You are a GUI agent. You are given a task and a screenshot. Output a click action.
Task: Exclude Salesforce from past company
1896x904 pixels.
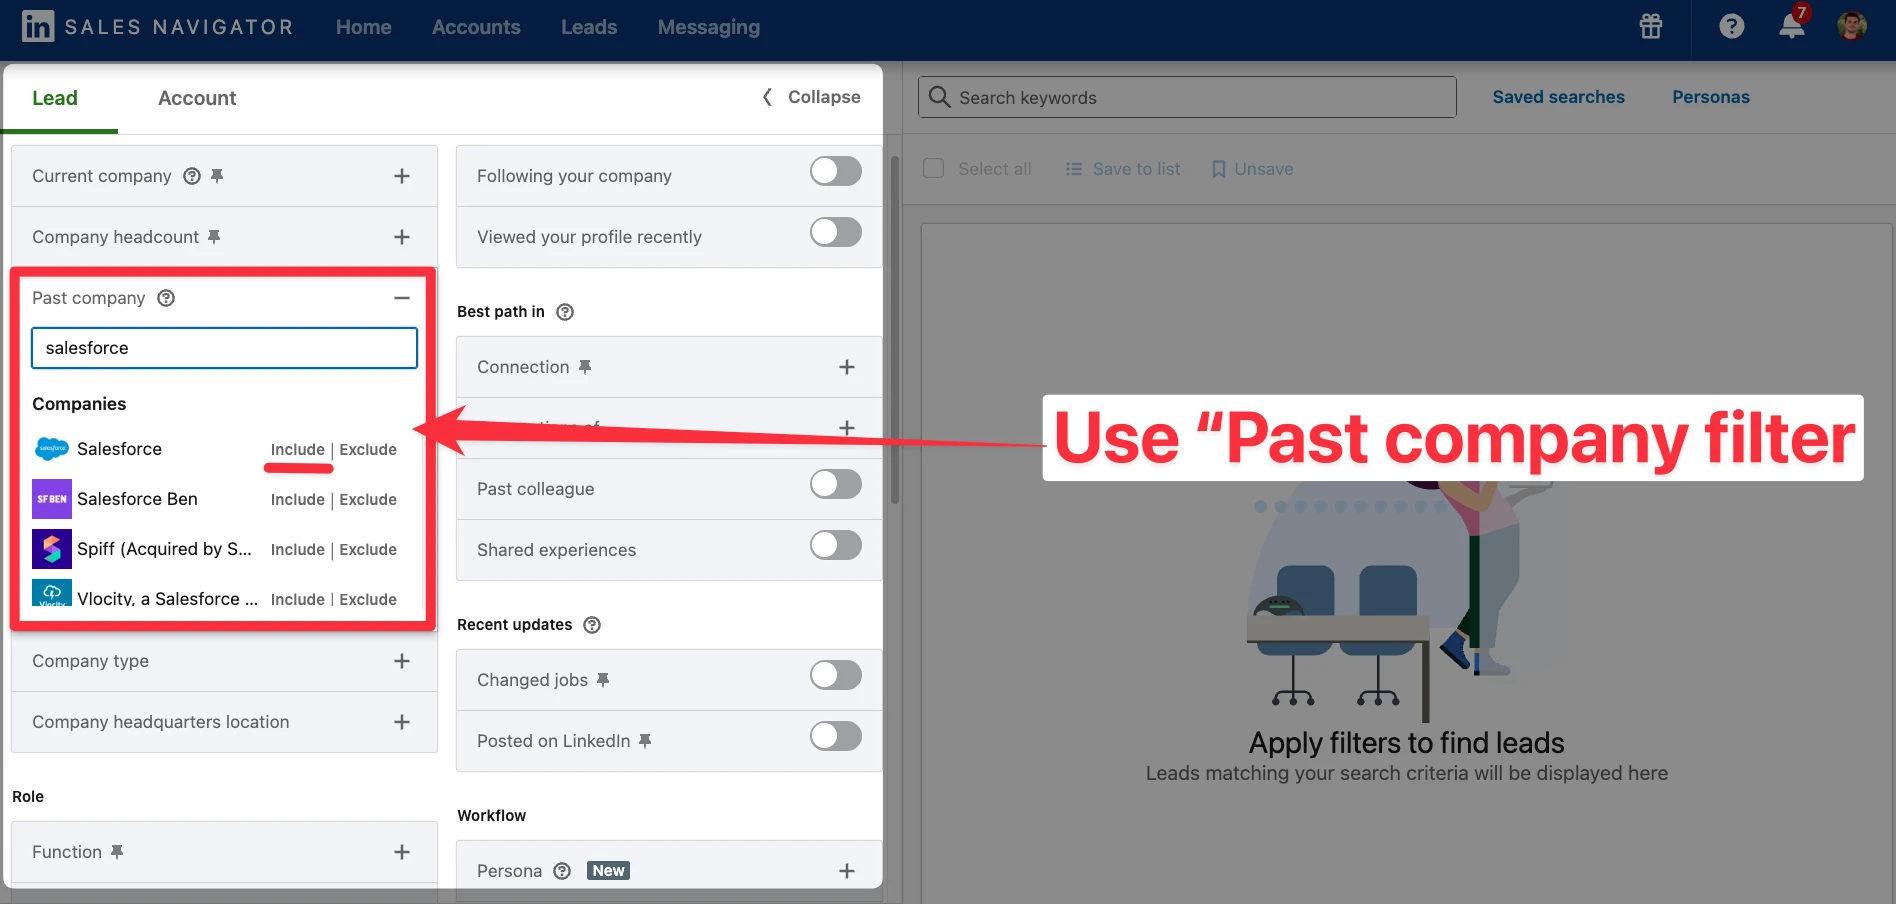pyautogui.click(x=368, y=450)
